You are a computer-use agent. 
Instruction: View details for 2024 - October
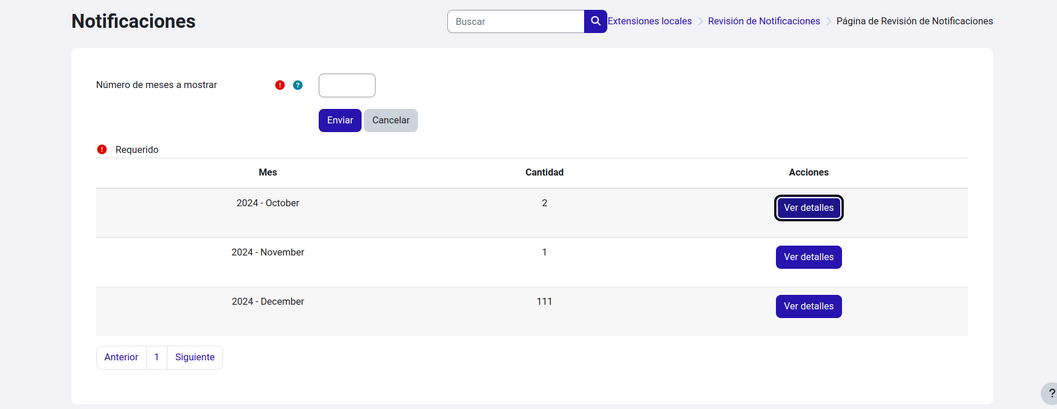[808, 208]
